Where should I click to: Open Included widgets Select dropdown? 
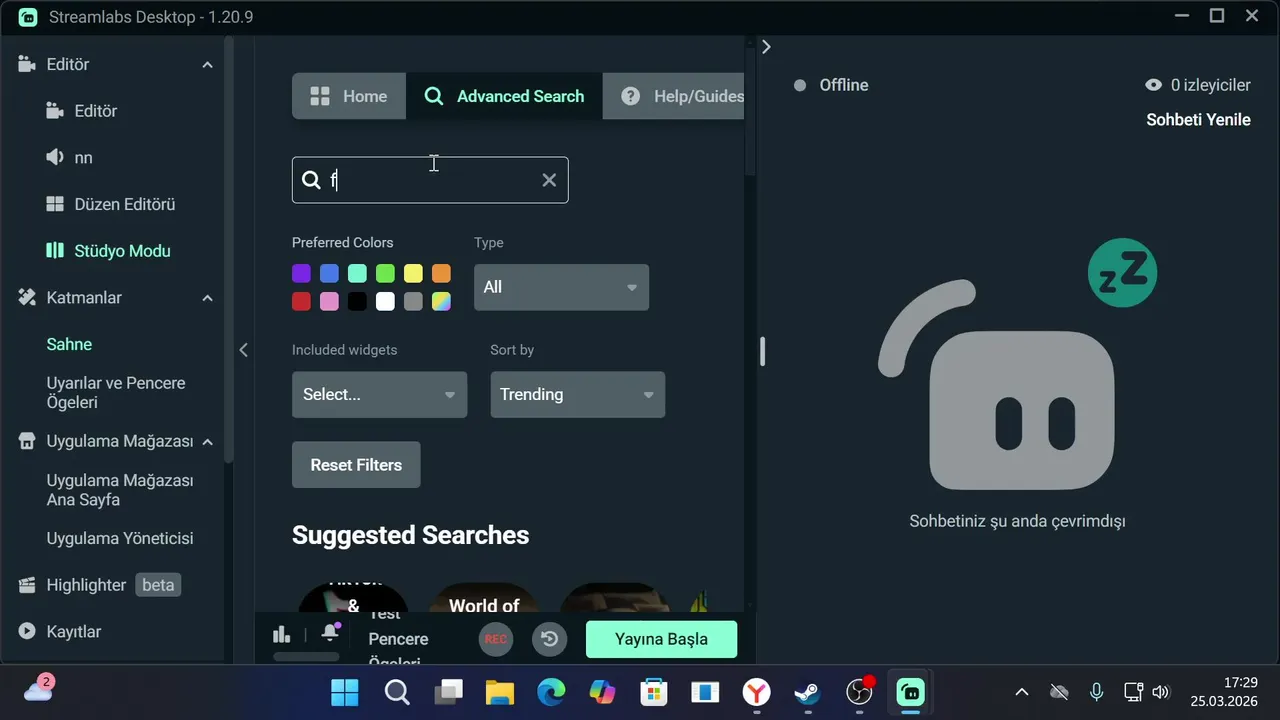point(379,394)
